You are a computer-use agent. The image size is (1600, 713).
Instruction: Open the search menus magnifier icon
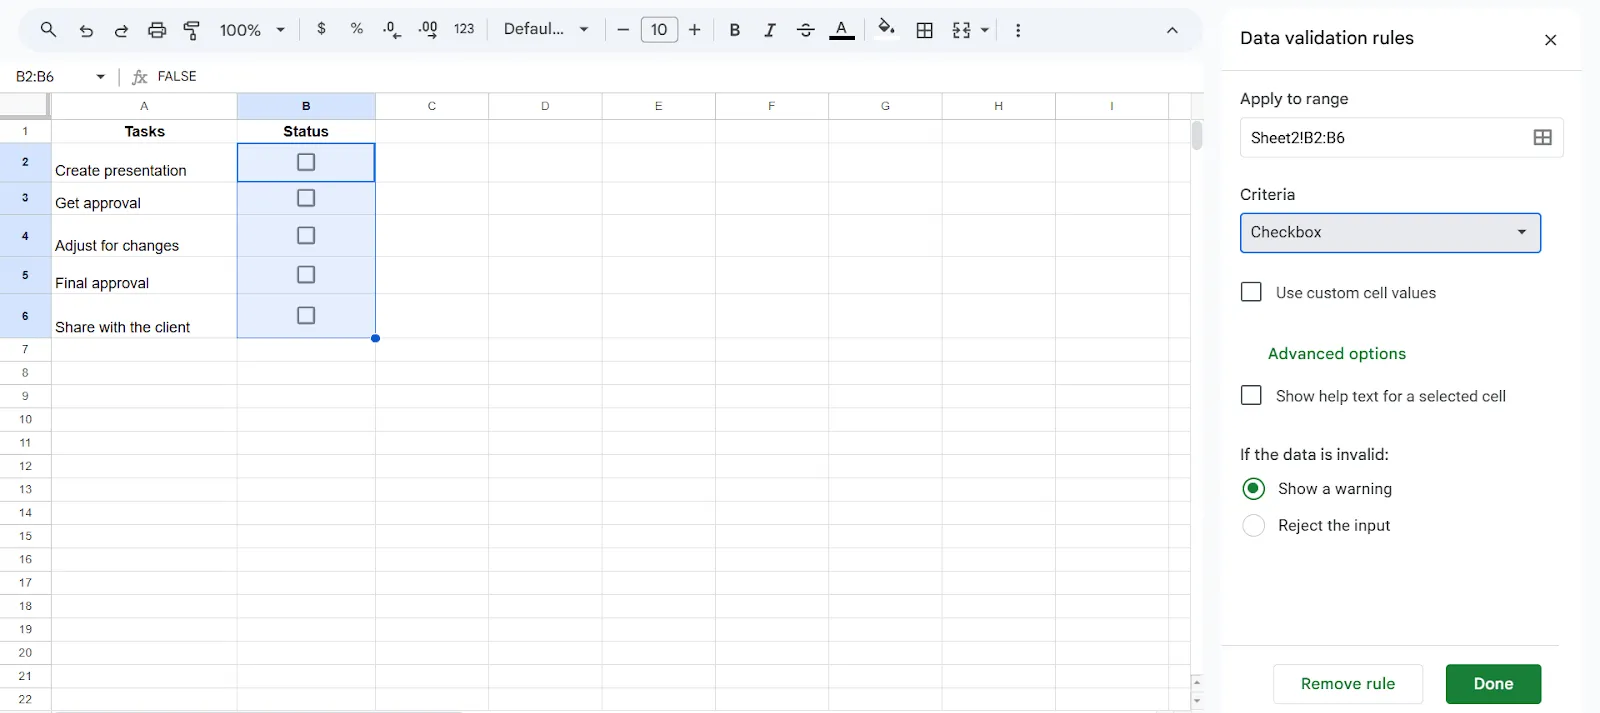coord(48,30)
